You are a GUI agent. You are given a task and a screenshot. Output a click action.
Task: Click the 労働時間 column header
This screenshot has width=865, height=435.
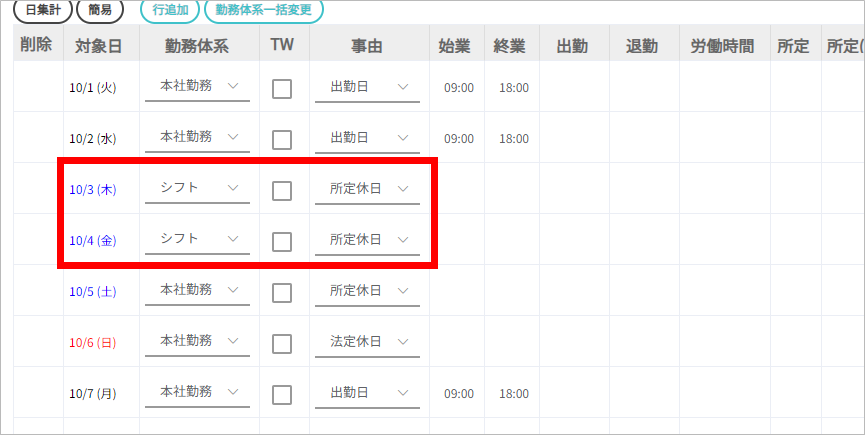click(722, 46)
